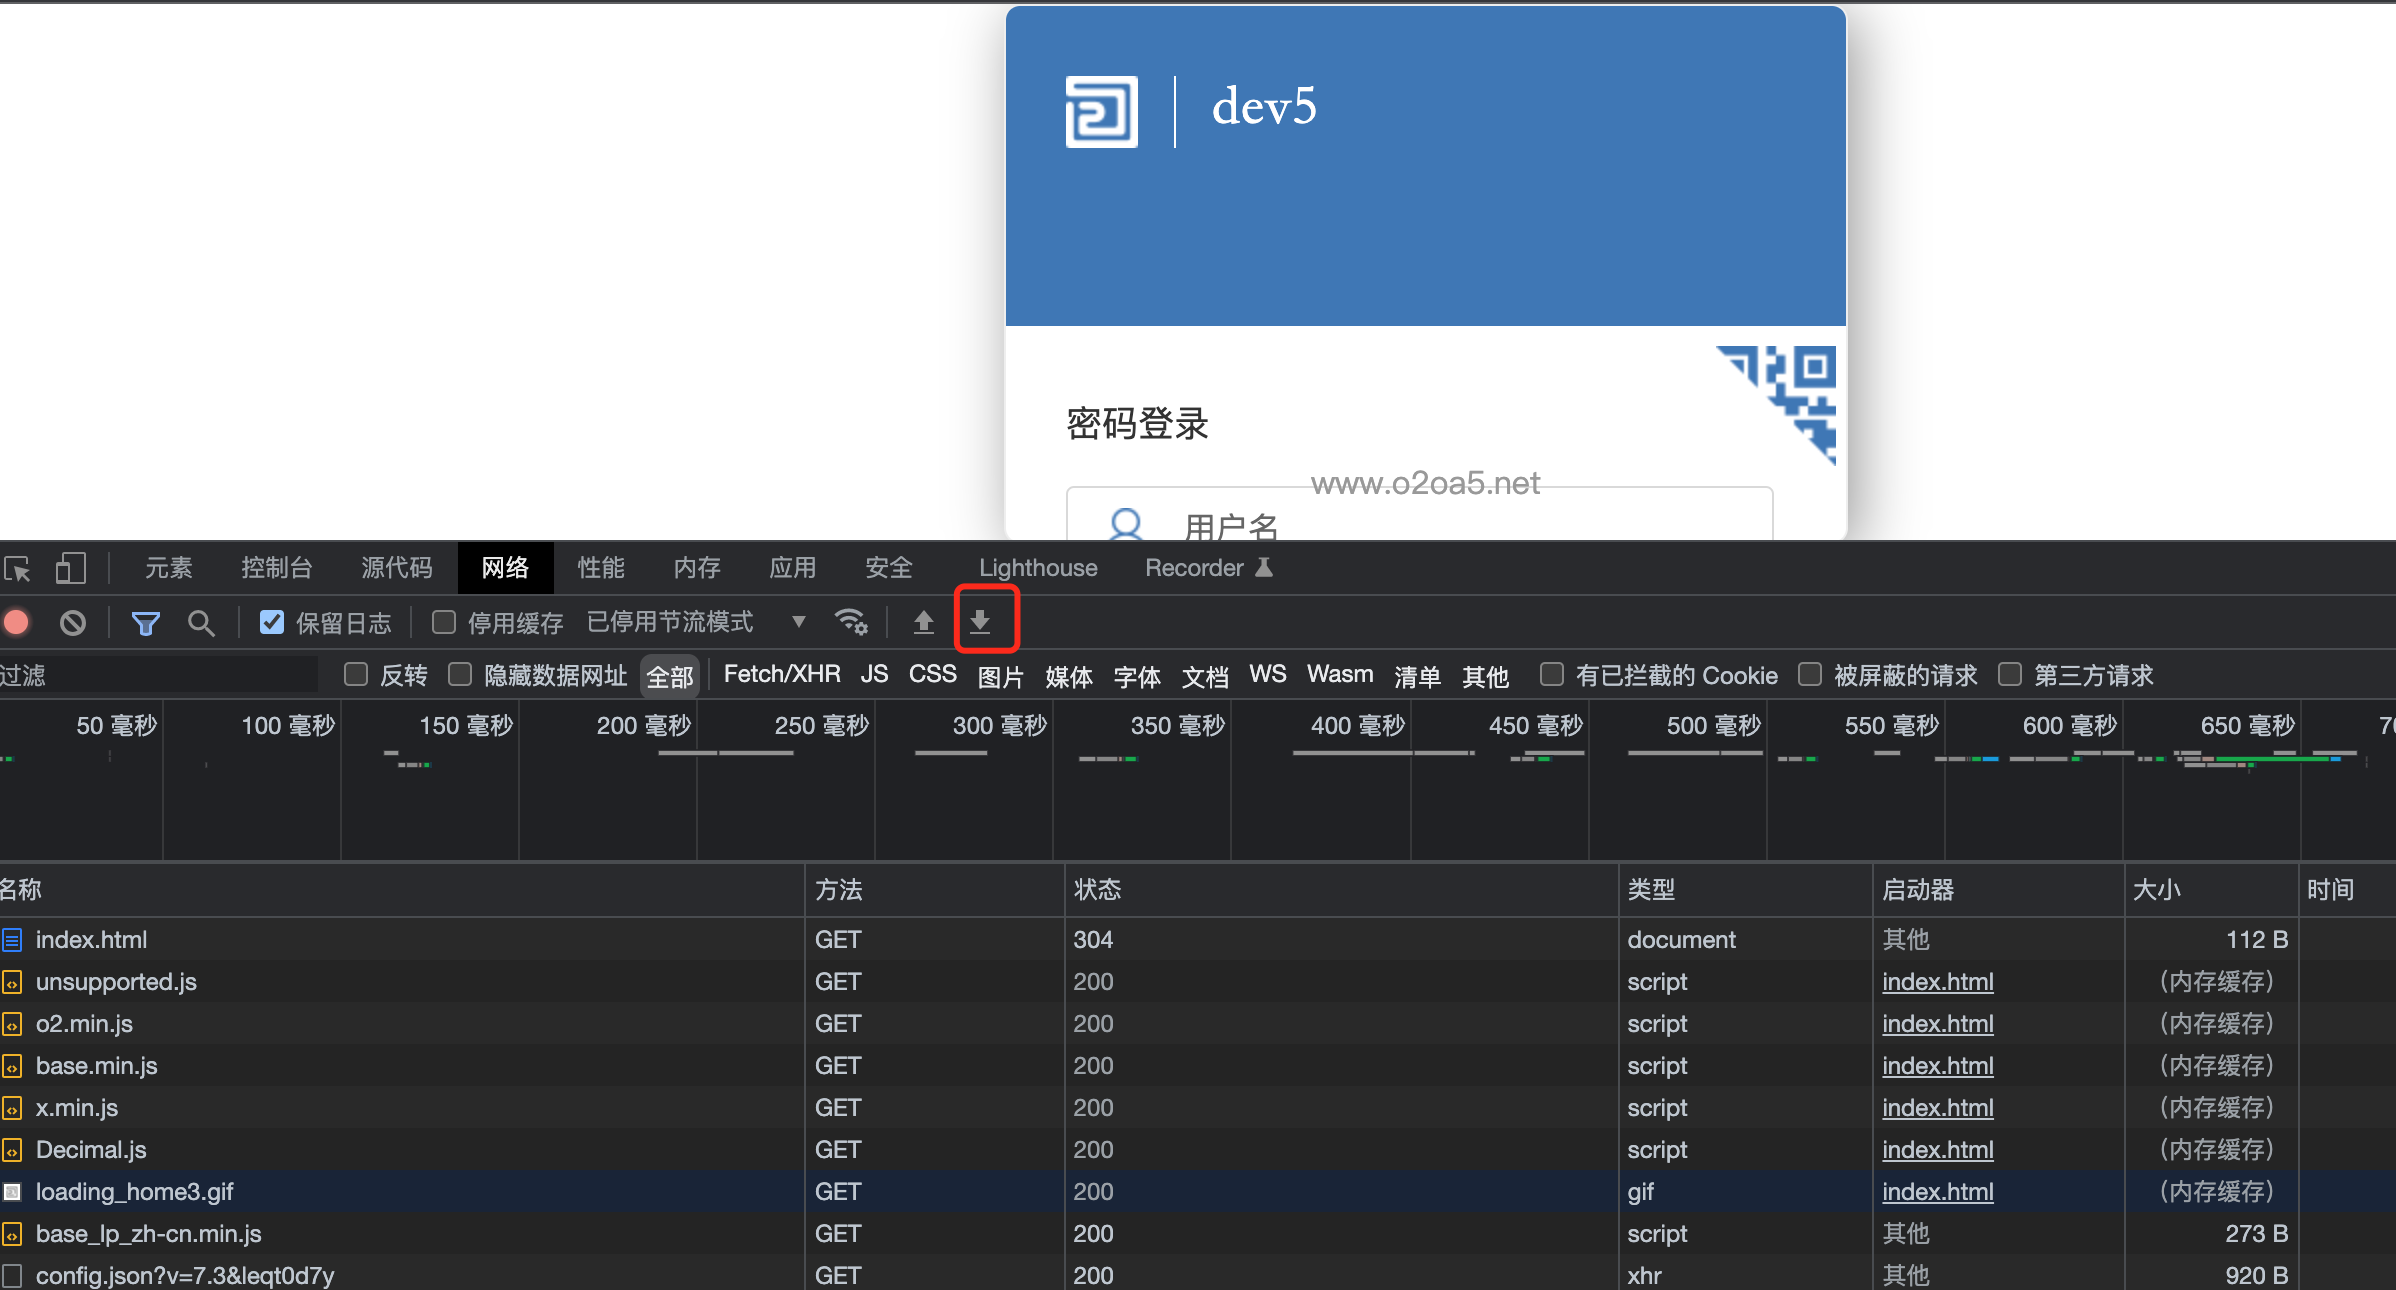Open network conditions settings

click(x=851, y=621)
